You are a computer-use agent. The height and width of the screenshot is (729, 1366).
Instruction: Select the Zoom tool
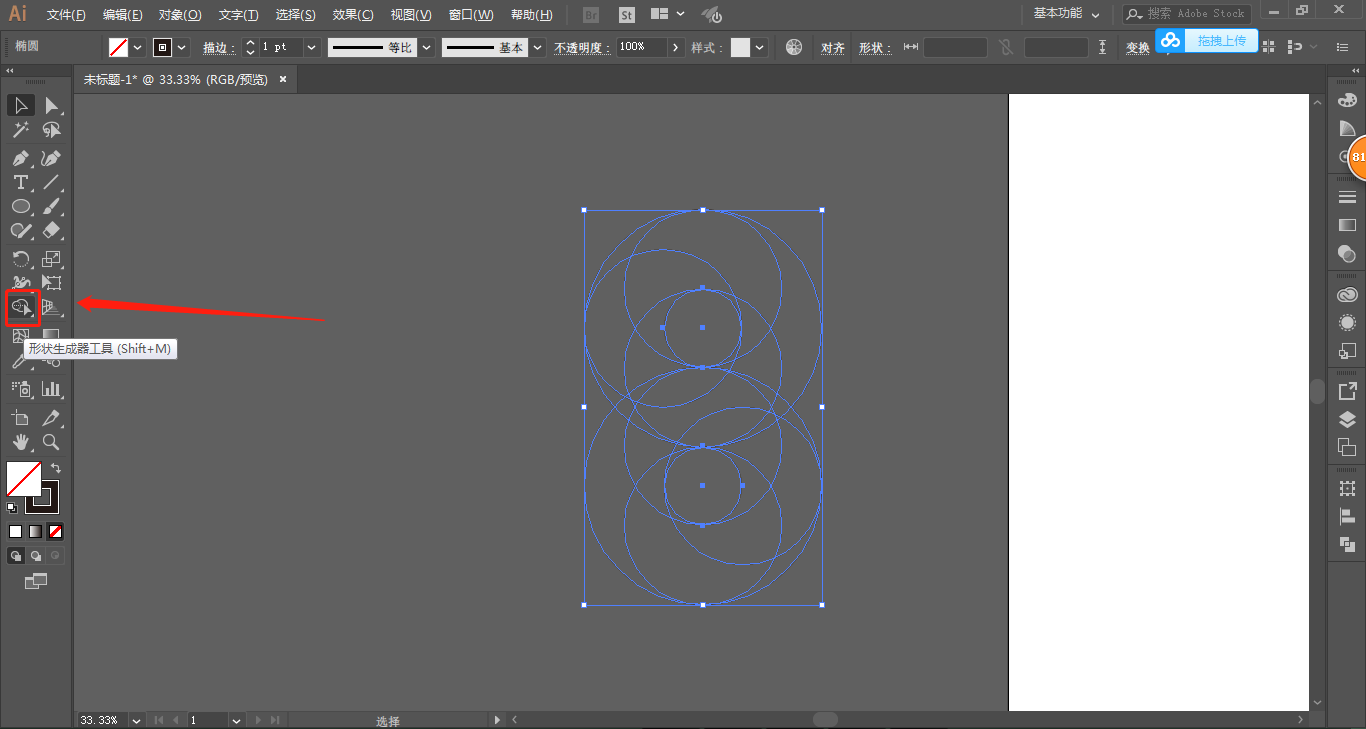pyautogui.click(x=52, y=442)
